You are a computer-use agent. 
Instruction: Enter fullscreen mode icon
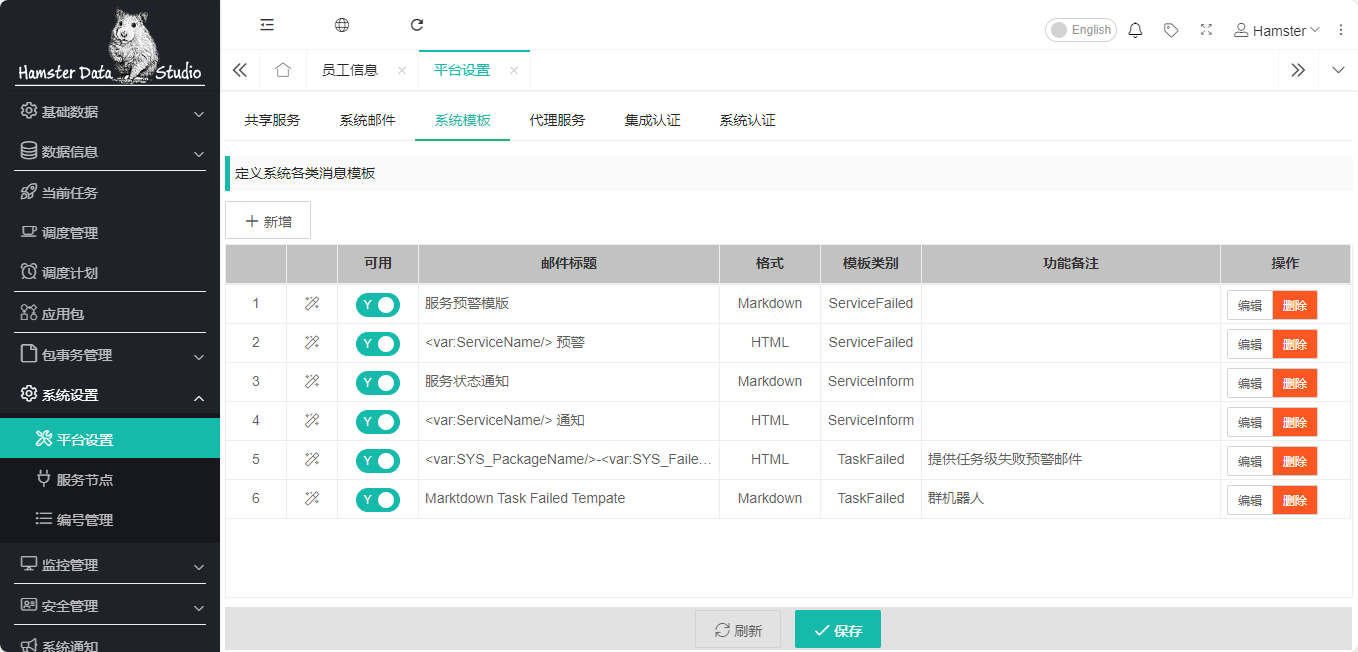[1206, 30]
